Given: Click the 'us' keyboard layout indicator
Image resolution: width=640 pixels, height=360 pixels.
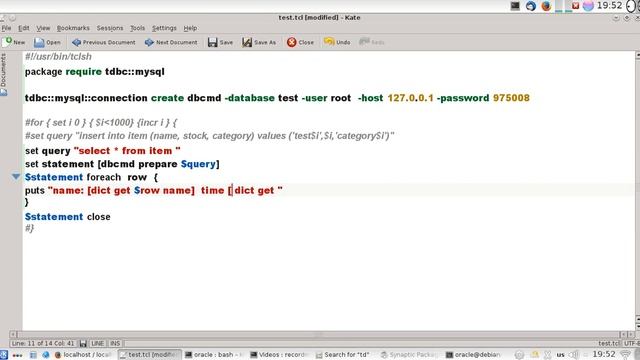Looking at the screenshot, I should point(561,355).
